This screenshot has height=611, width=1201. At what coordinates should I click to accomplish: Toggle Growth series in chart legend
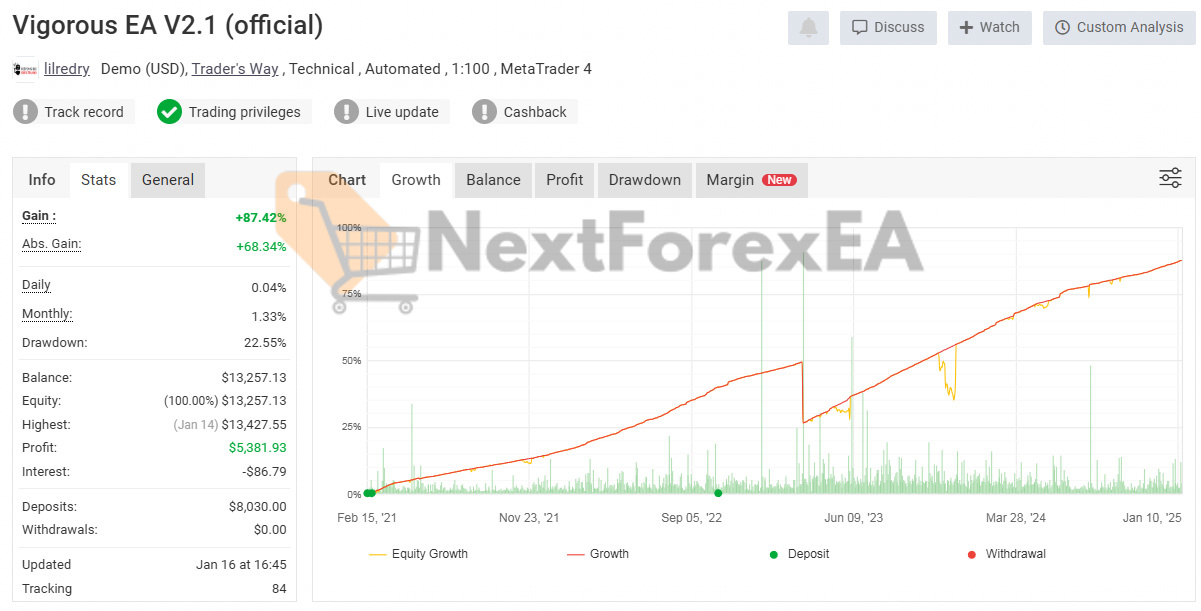pyautogui.click(x=598, y=554)
